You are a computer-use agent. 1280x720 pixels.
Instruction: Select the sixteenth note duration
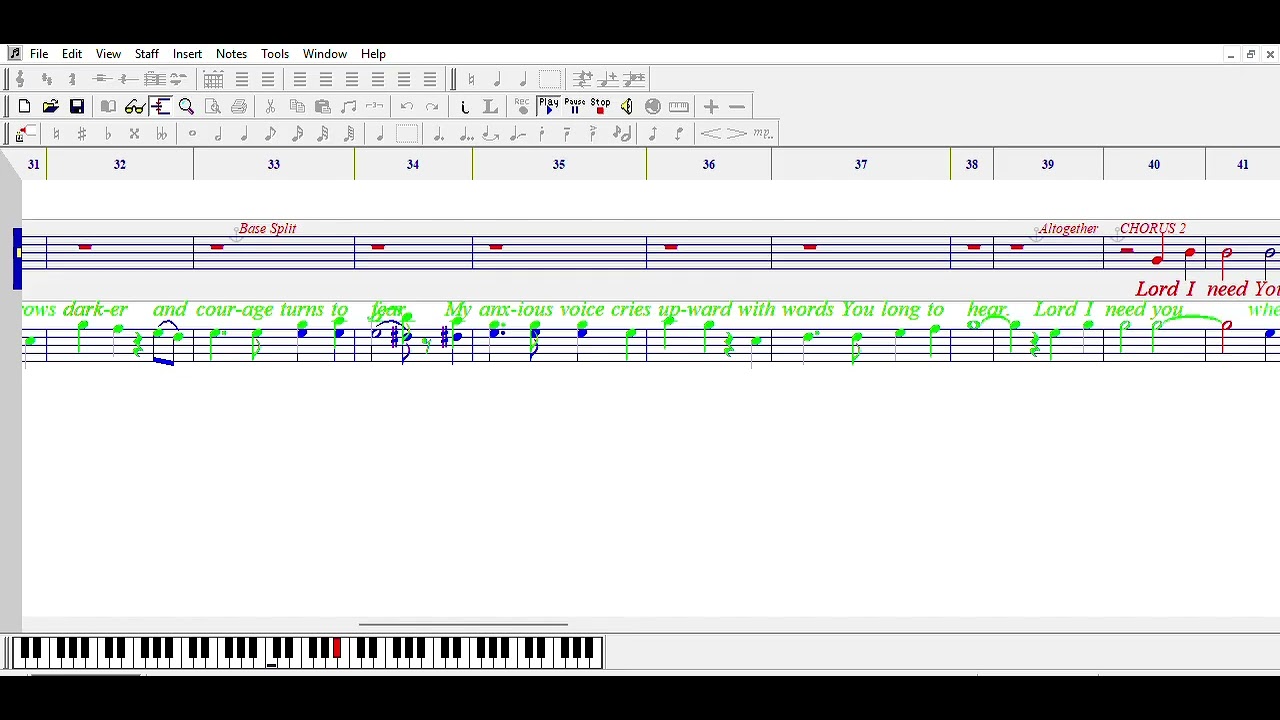click(x=297, y=133)
